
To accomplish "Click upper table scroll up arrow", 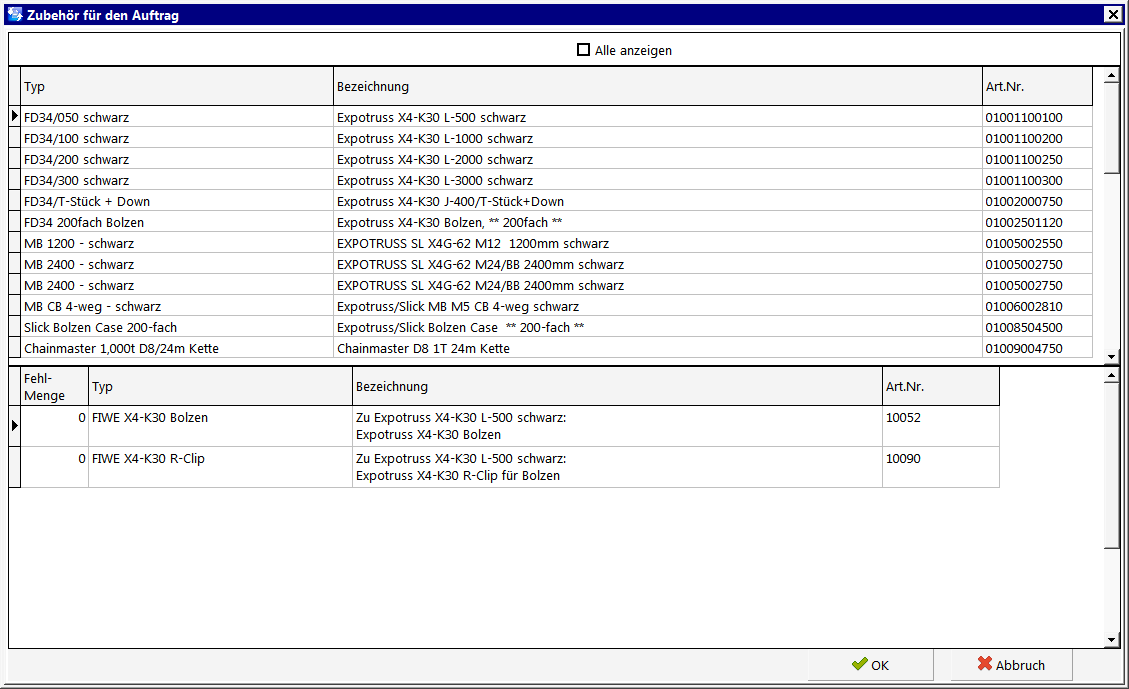I will coord(1112,75).
